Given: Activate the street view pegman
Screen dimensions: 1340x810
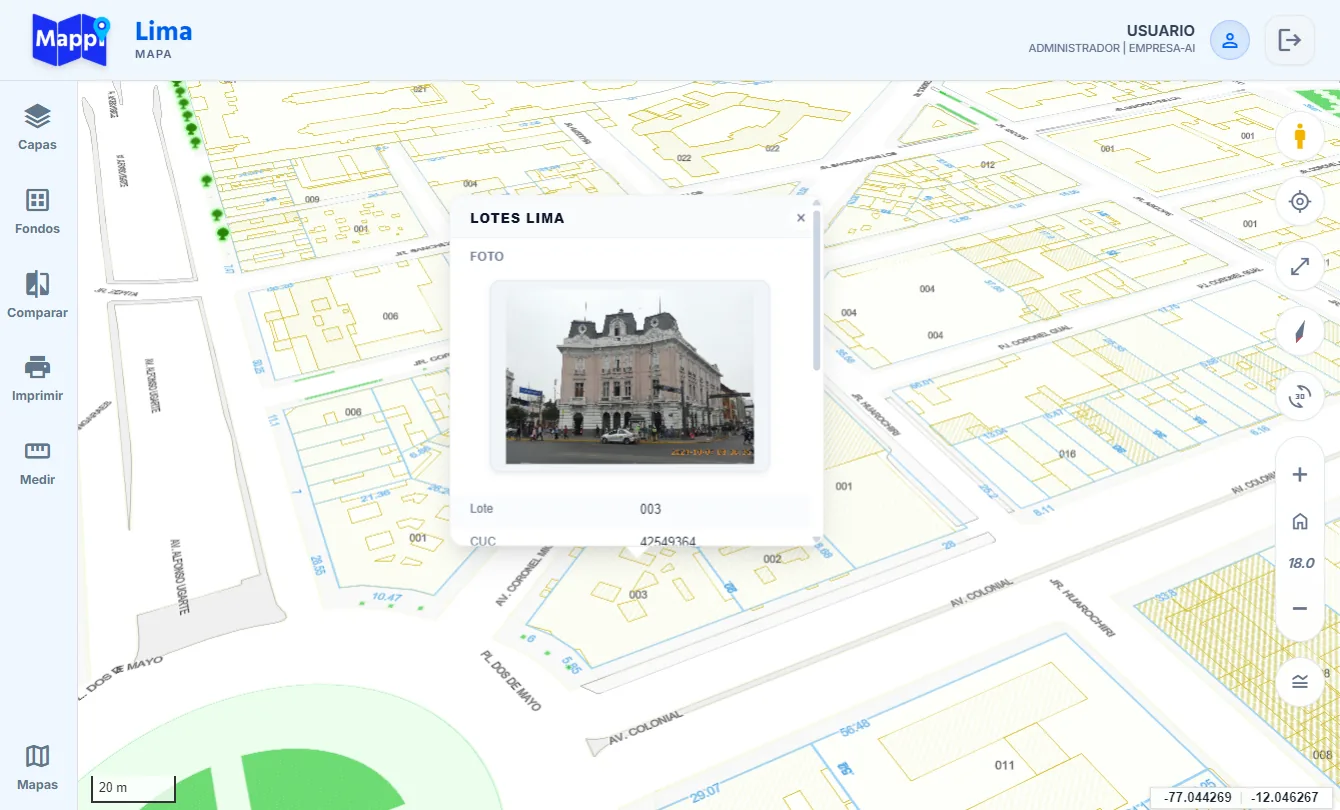Looking at the screenshot, I should (x=1300, y=136).
